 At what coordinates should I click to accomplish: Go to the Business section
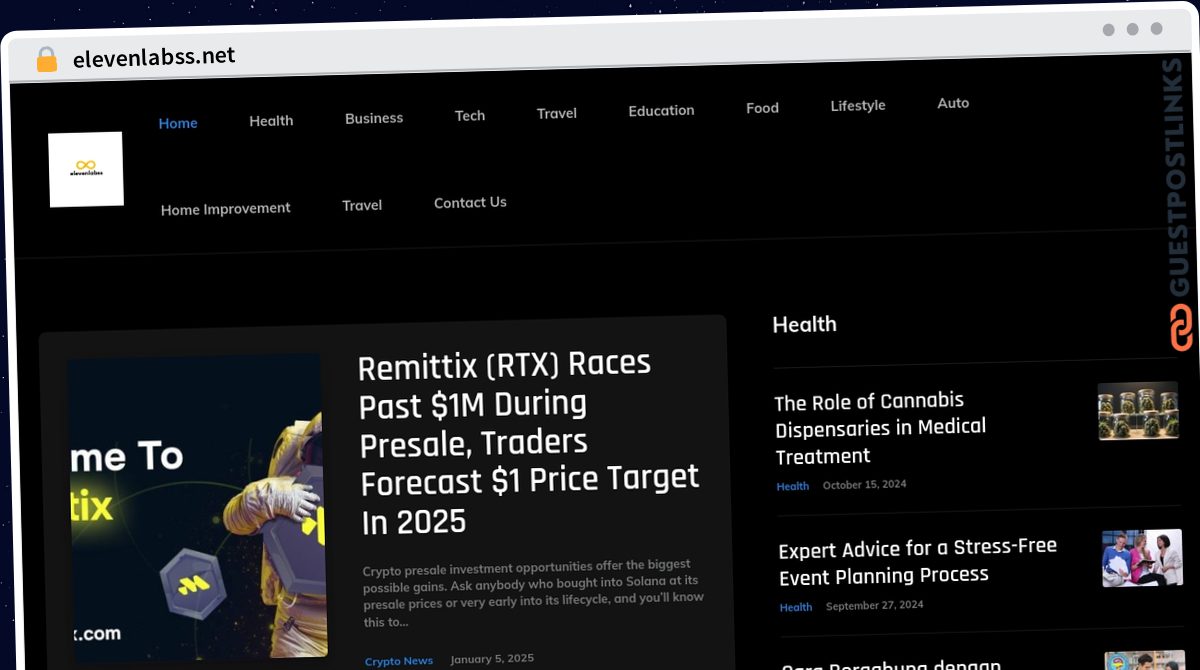[x=374, y=118]
